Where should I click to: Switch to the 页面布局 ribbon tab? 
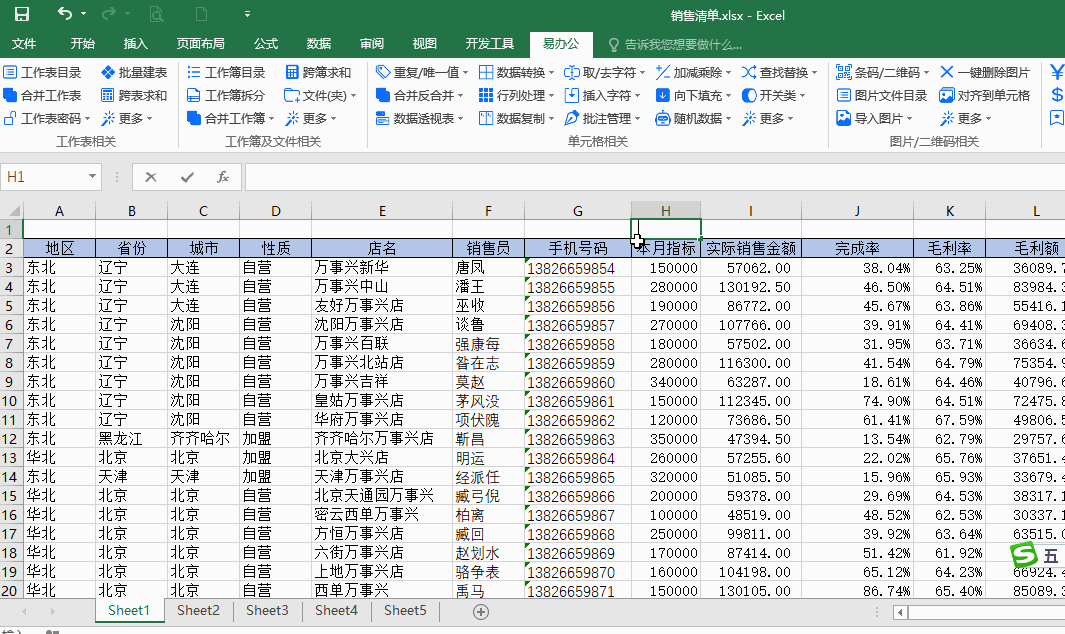pyautogui.click(x=200, y=43)
